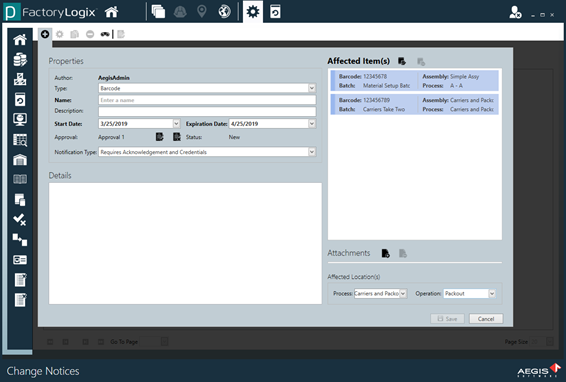Expand the Notification Type dropdown
This screenshot has width=566, height=382.
(x=312, y=152)
